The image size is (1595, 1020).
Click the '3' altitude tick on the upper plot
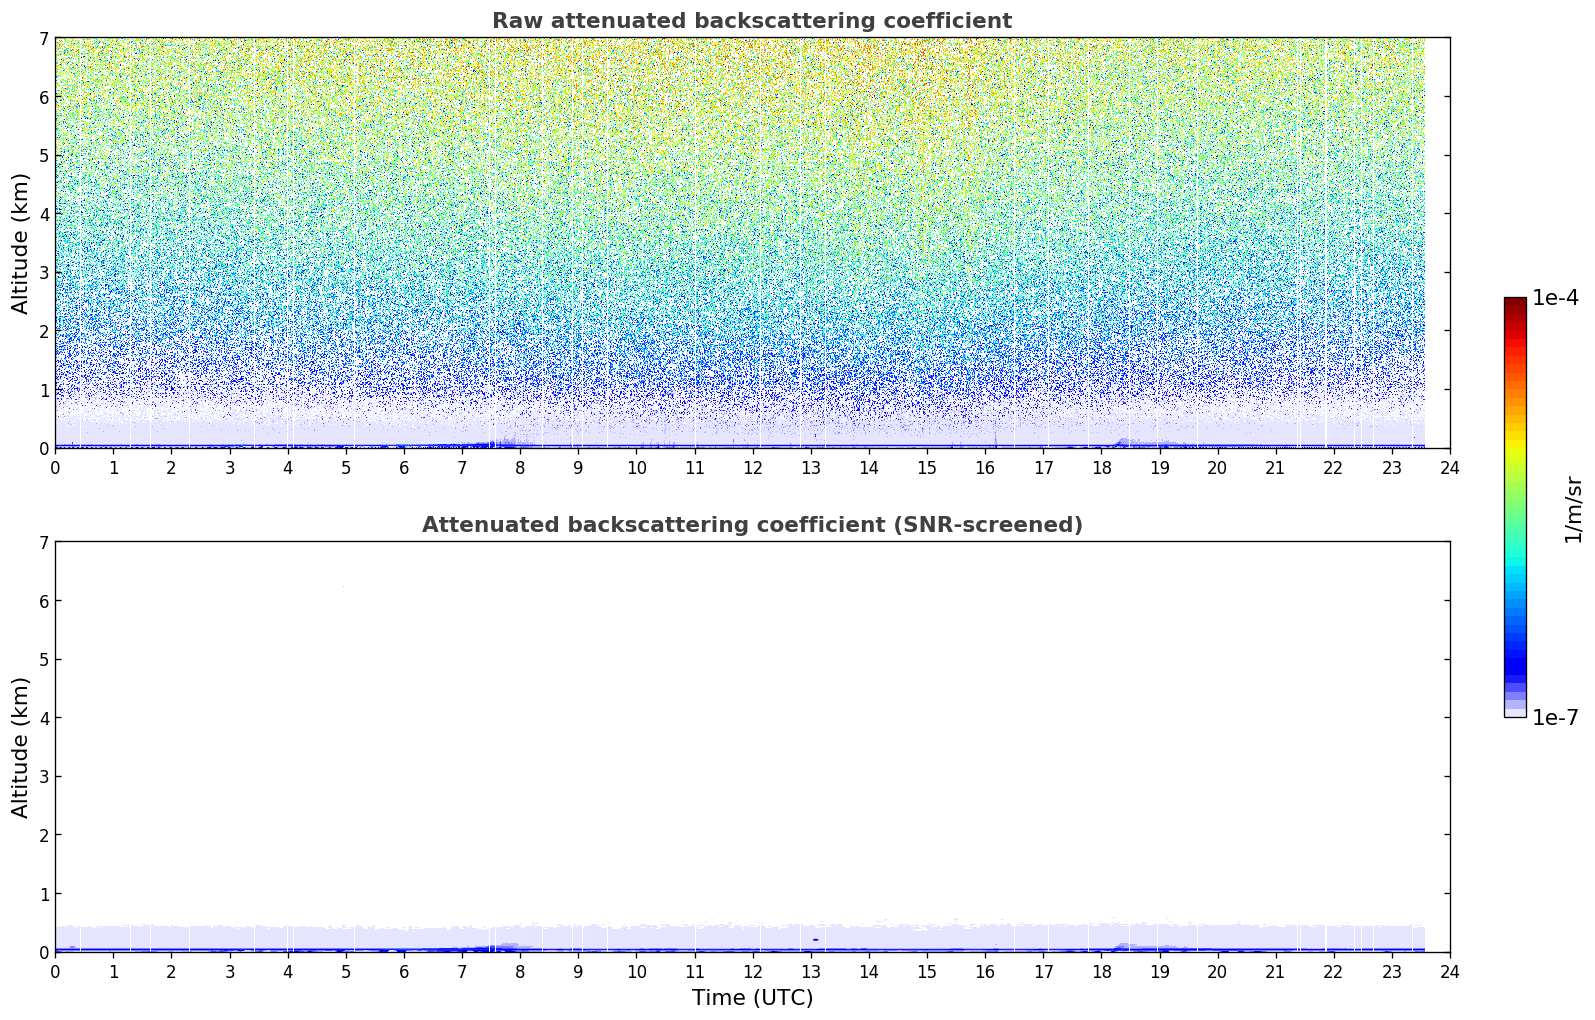point(44,272)
